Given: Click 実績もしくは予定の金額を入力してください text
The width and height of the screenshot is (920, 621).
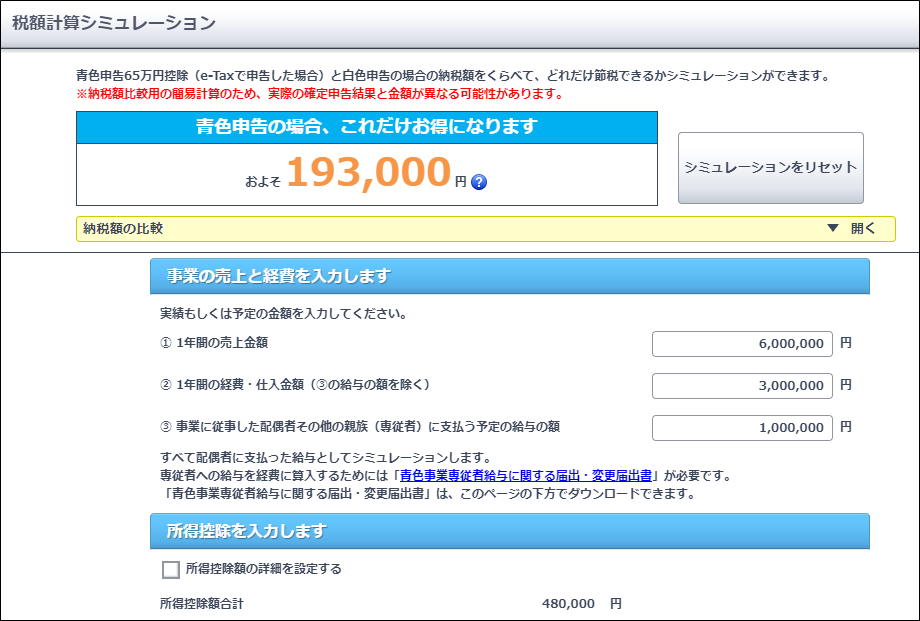Looking at the screenshot, I should click(283, 314).
